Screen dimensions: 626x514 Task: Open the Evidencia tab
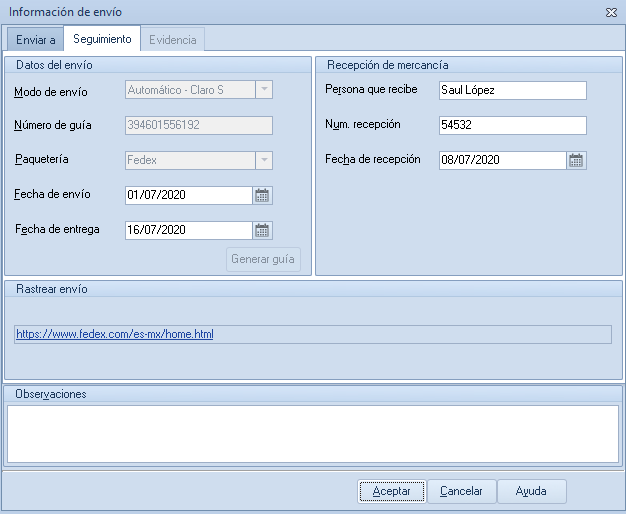(172, 40)
